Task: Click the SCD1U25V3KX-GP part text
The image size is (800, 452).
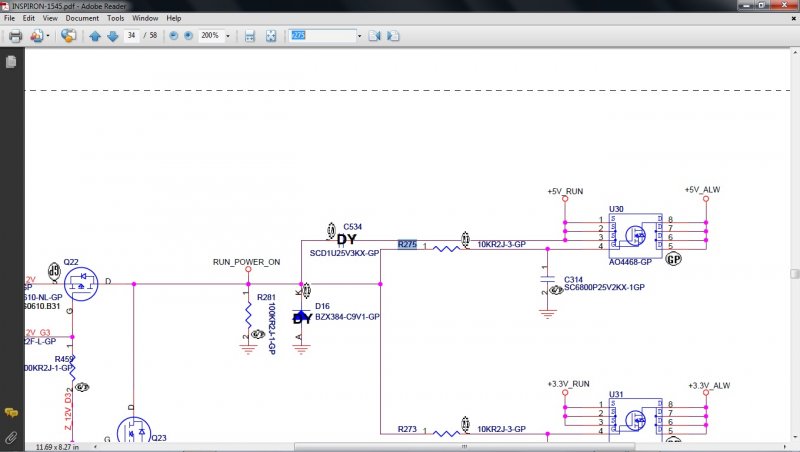Action: coord(344,253)
